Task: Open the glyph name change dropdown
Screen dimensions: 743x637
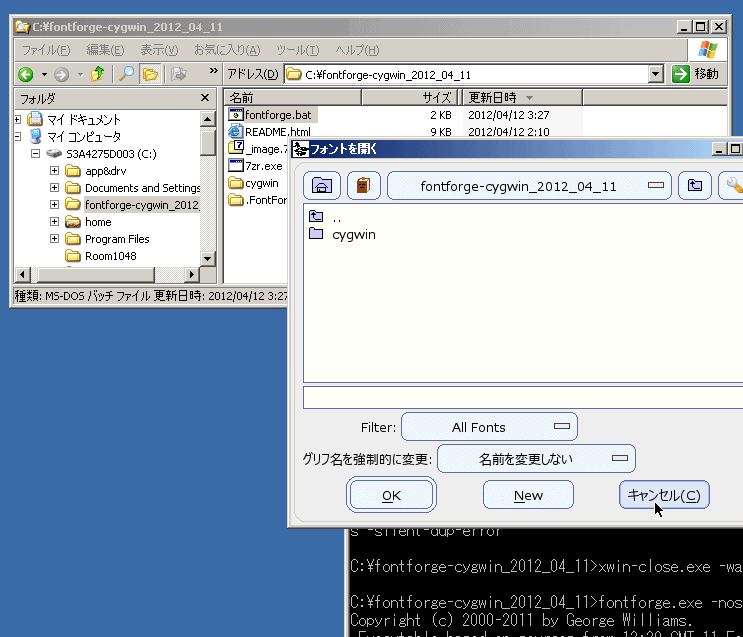Action: 536,458
